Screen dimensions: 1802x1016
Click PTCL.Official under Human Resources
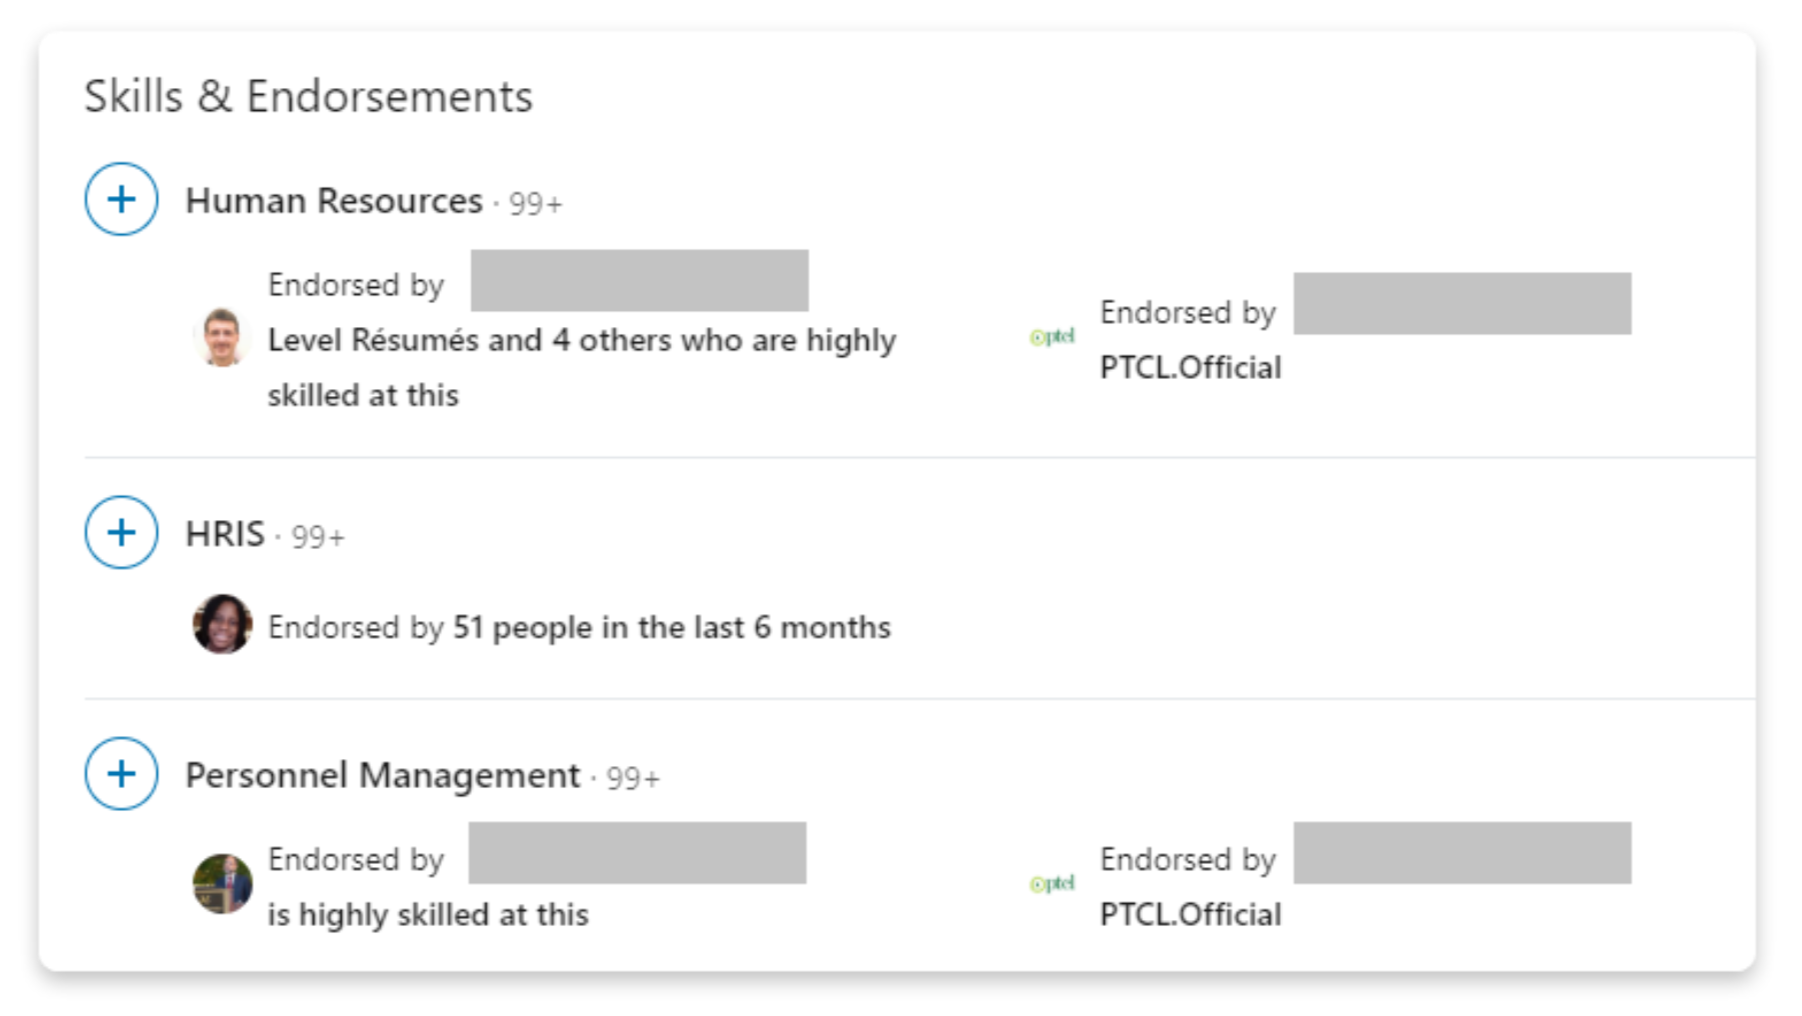[1190, 368]
